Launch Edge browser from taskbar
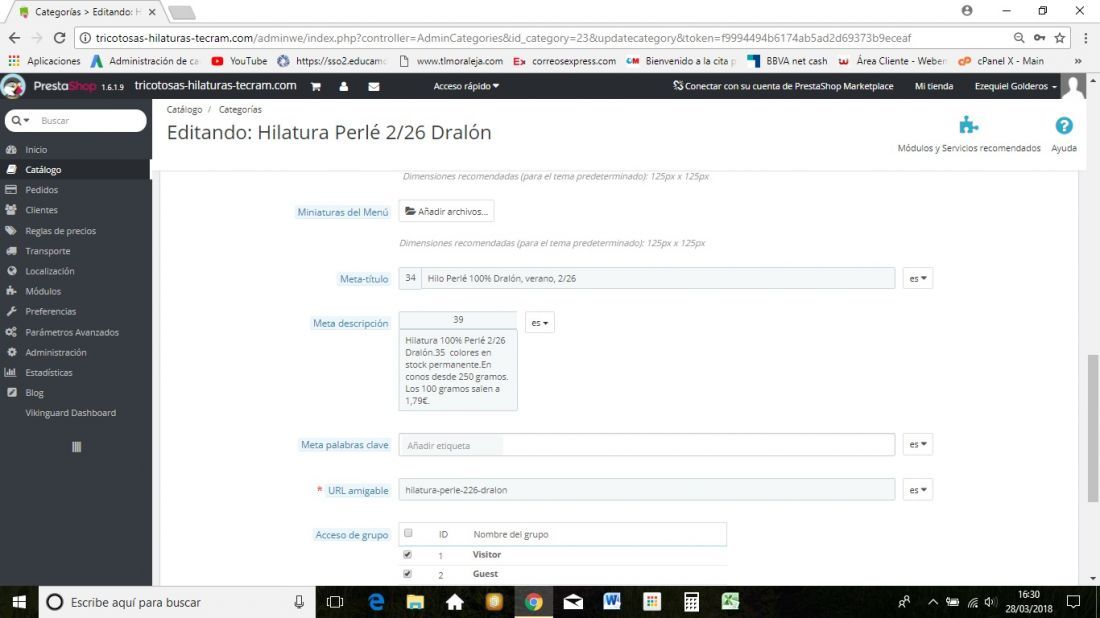 pyautogui.click(x=376, y=602)
